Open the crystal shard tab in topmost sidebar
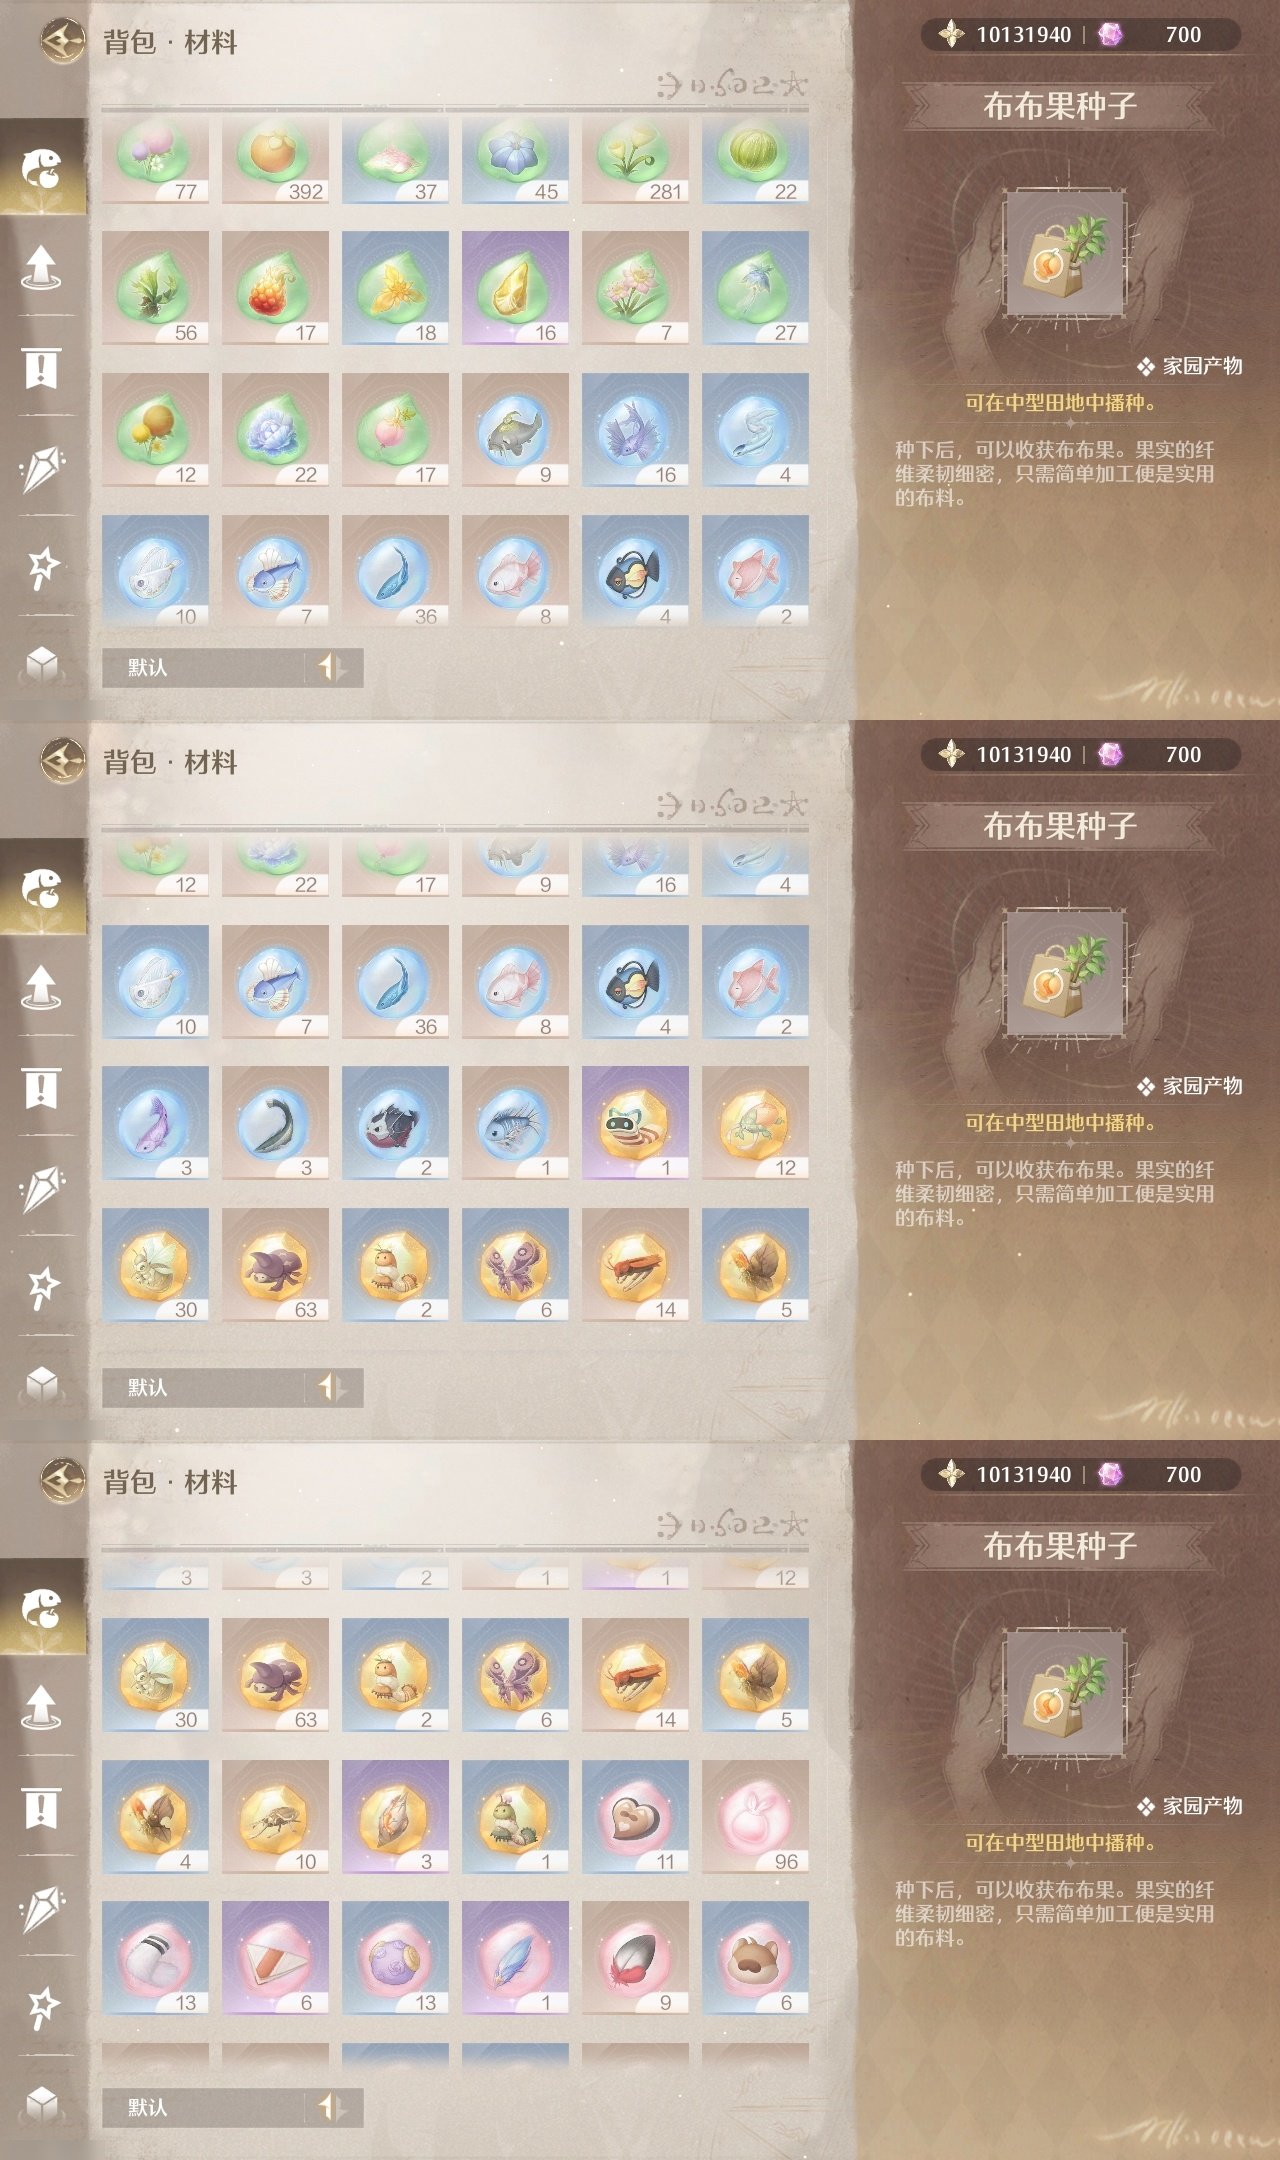Viewport: 1280px width, 2160px height. coord(42,468)
